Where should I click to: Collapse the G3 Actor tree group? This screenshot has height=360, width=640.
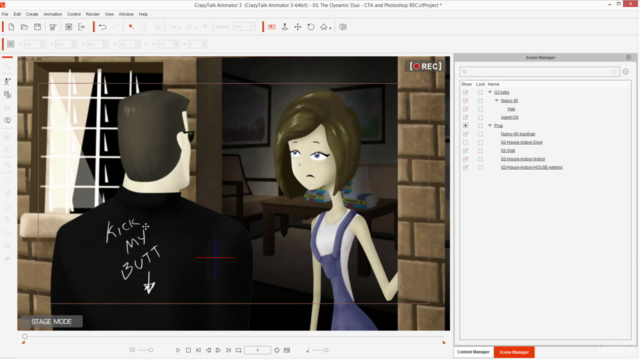tap(490, 92)
